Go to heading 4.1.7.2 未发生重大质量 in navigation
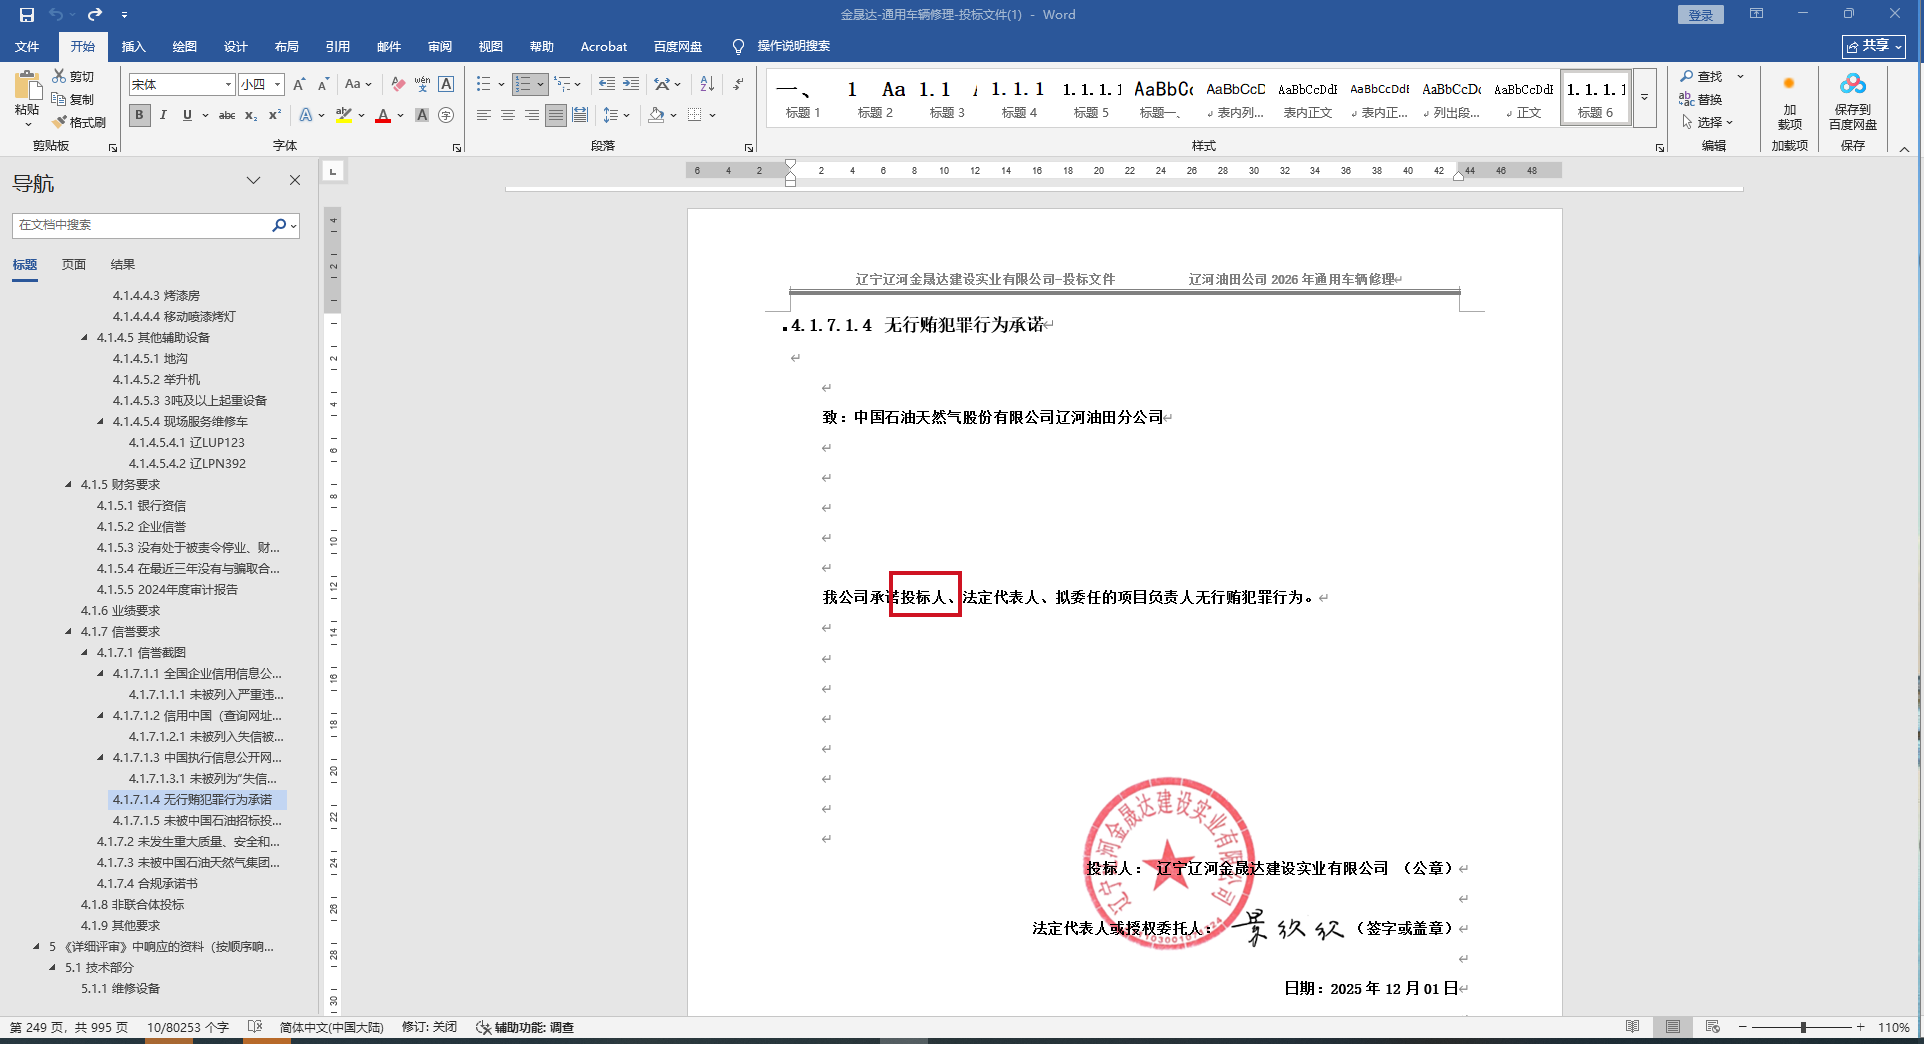This screenshot has height=1044, width=1924. pos(188,842)
